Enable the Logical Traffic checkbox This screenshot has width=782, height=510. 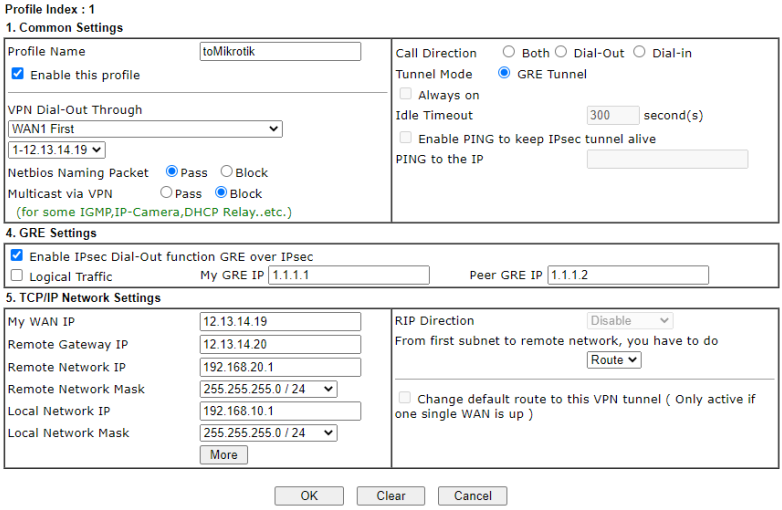tap(17, 276)
